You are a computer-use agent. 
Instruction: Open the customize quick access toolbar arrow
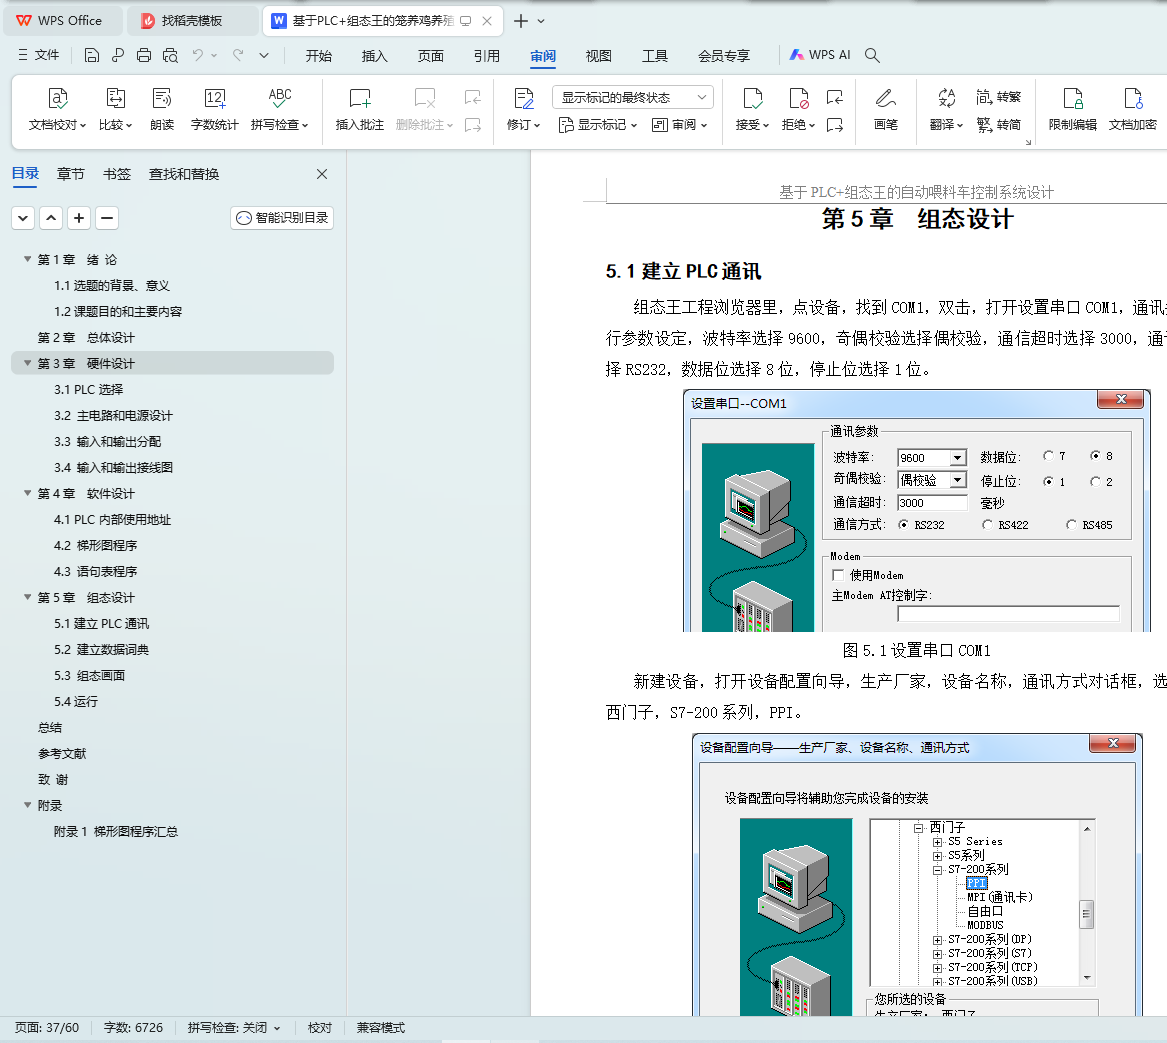tap(263, 55)
